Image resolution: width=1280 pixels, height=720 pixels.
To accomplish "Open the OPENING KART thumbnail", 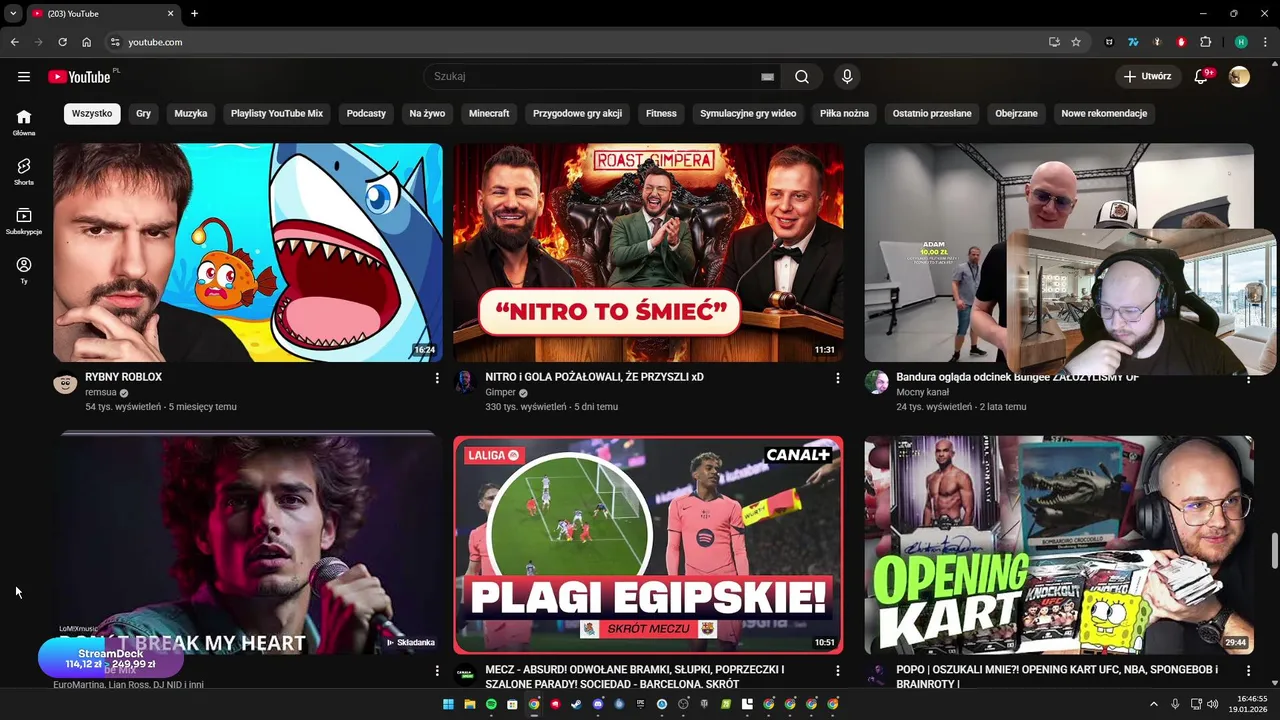I will click(x=1059, y=545).
